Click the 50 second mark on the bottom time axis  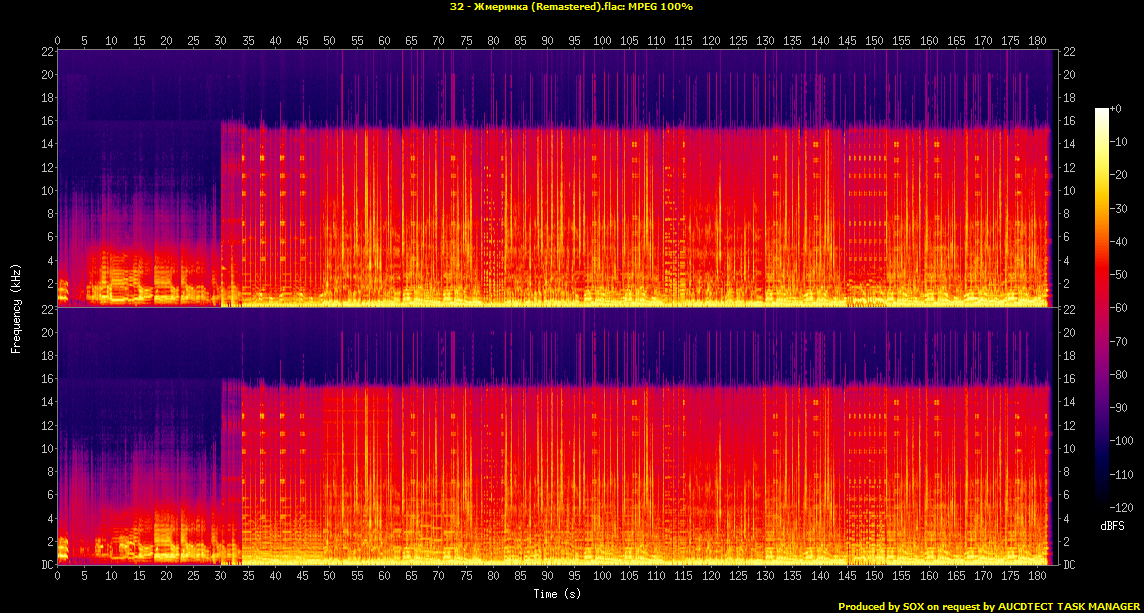(x=329, y=577)
